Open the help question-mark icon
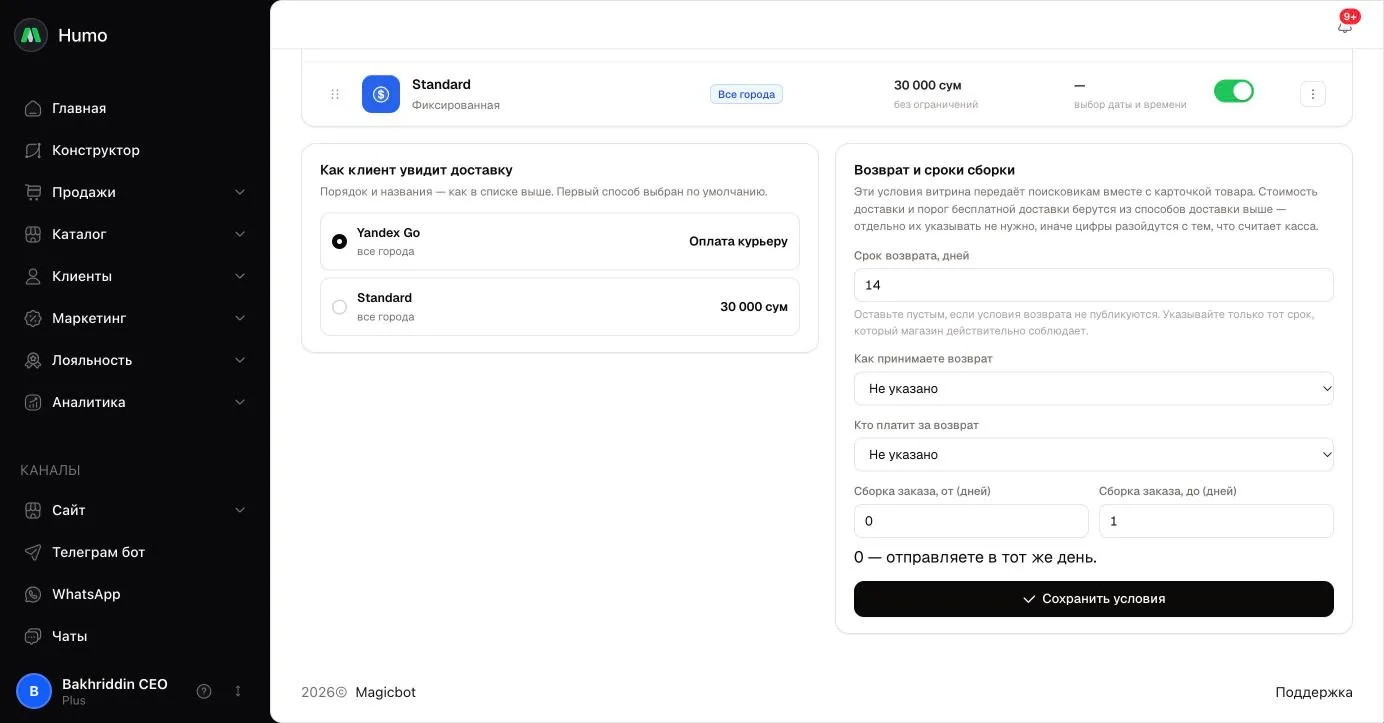1384x723 pixels. 204,691
